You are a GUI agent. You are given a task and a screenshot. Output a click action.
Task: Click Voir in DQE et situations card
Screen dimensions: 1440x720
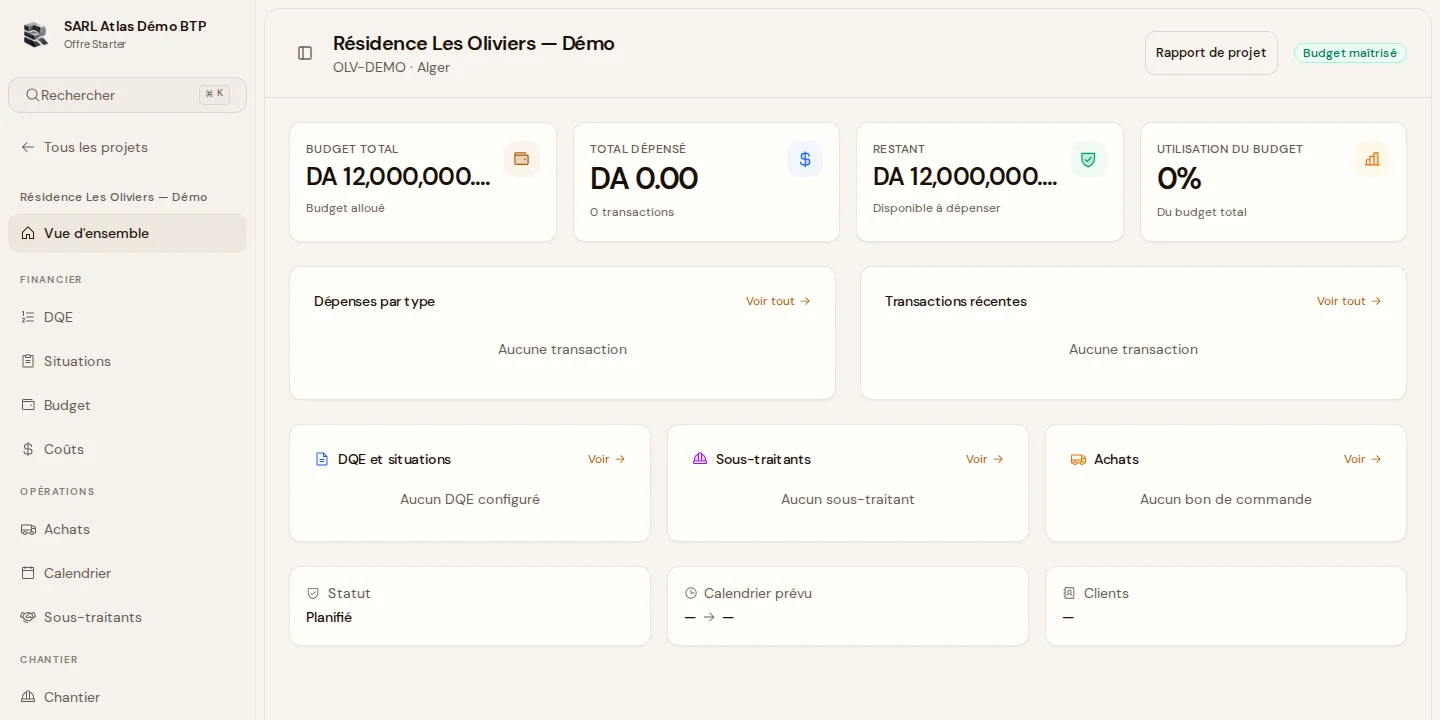607,459
